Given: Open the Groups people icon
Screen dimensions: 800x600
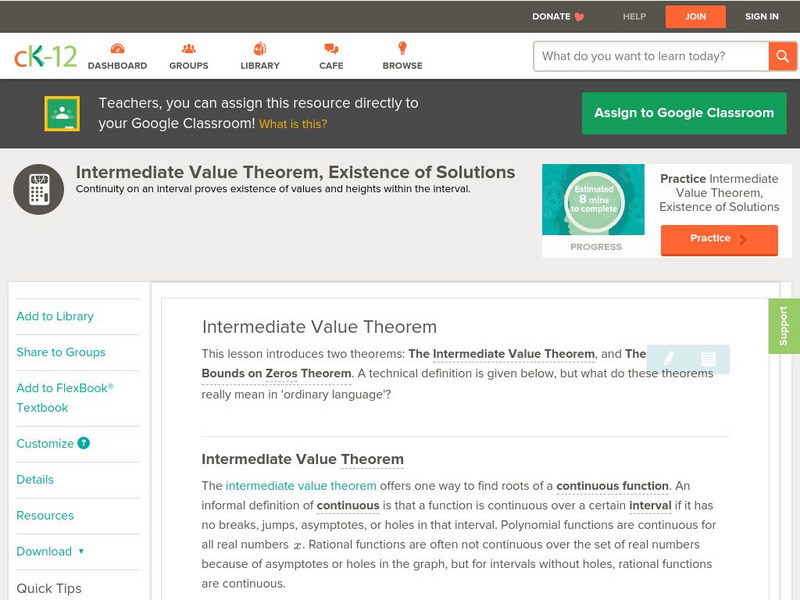Looking at the screenshot, I should point(189,49).
